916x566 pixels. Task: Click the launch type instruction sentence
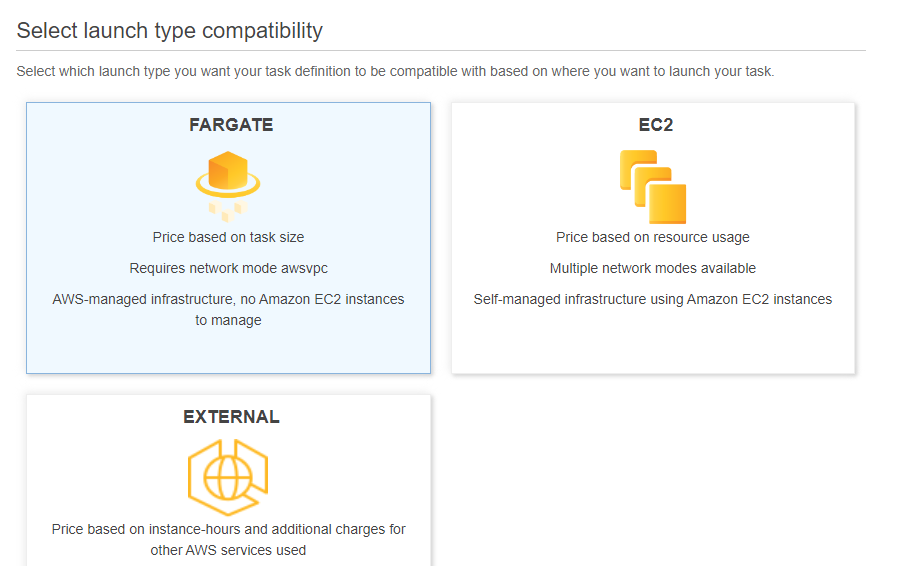coord(395,71)
